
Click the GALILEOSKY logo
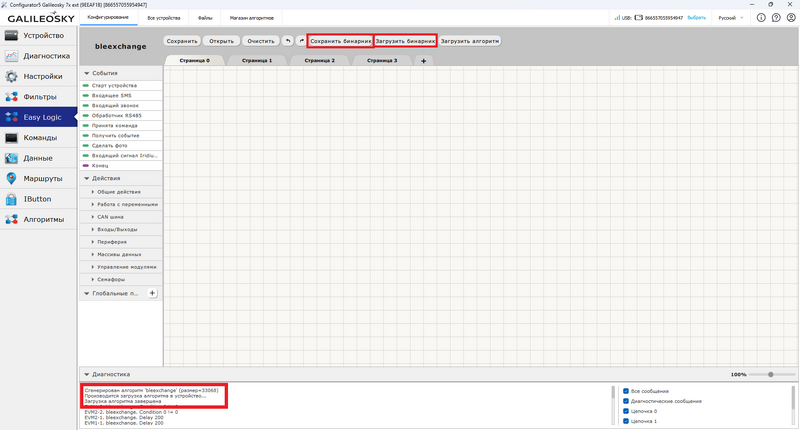click(41, 18)
